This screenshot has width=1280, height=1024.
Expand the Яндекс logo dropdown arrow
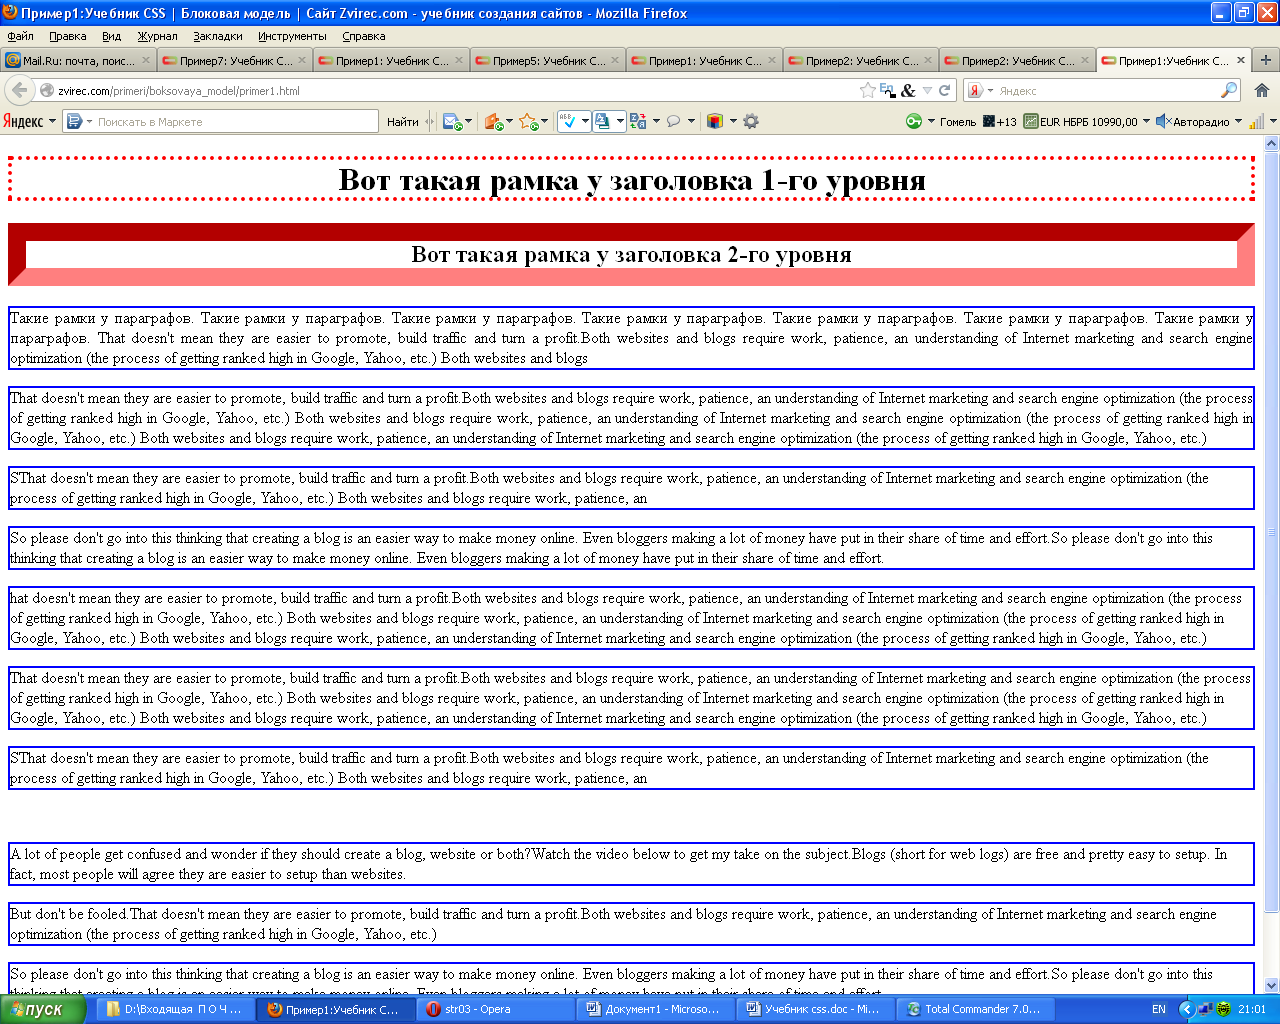tap(52, 122)
